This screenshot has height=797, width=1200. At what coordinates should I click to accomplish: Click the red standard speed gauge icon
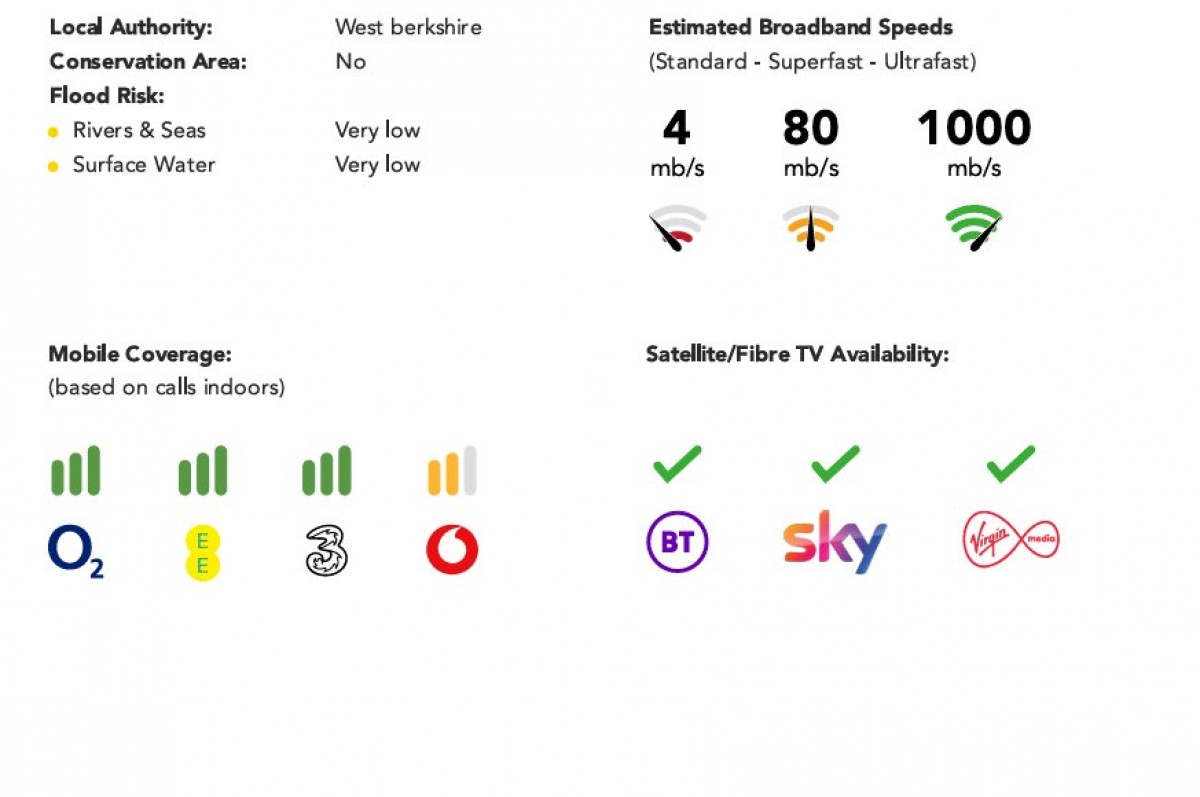(x=677, y=228)
